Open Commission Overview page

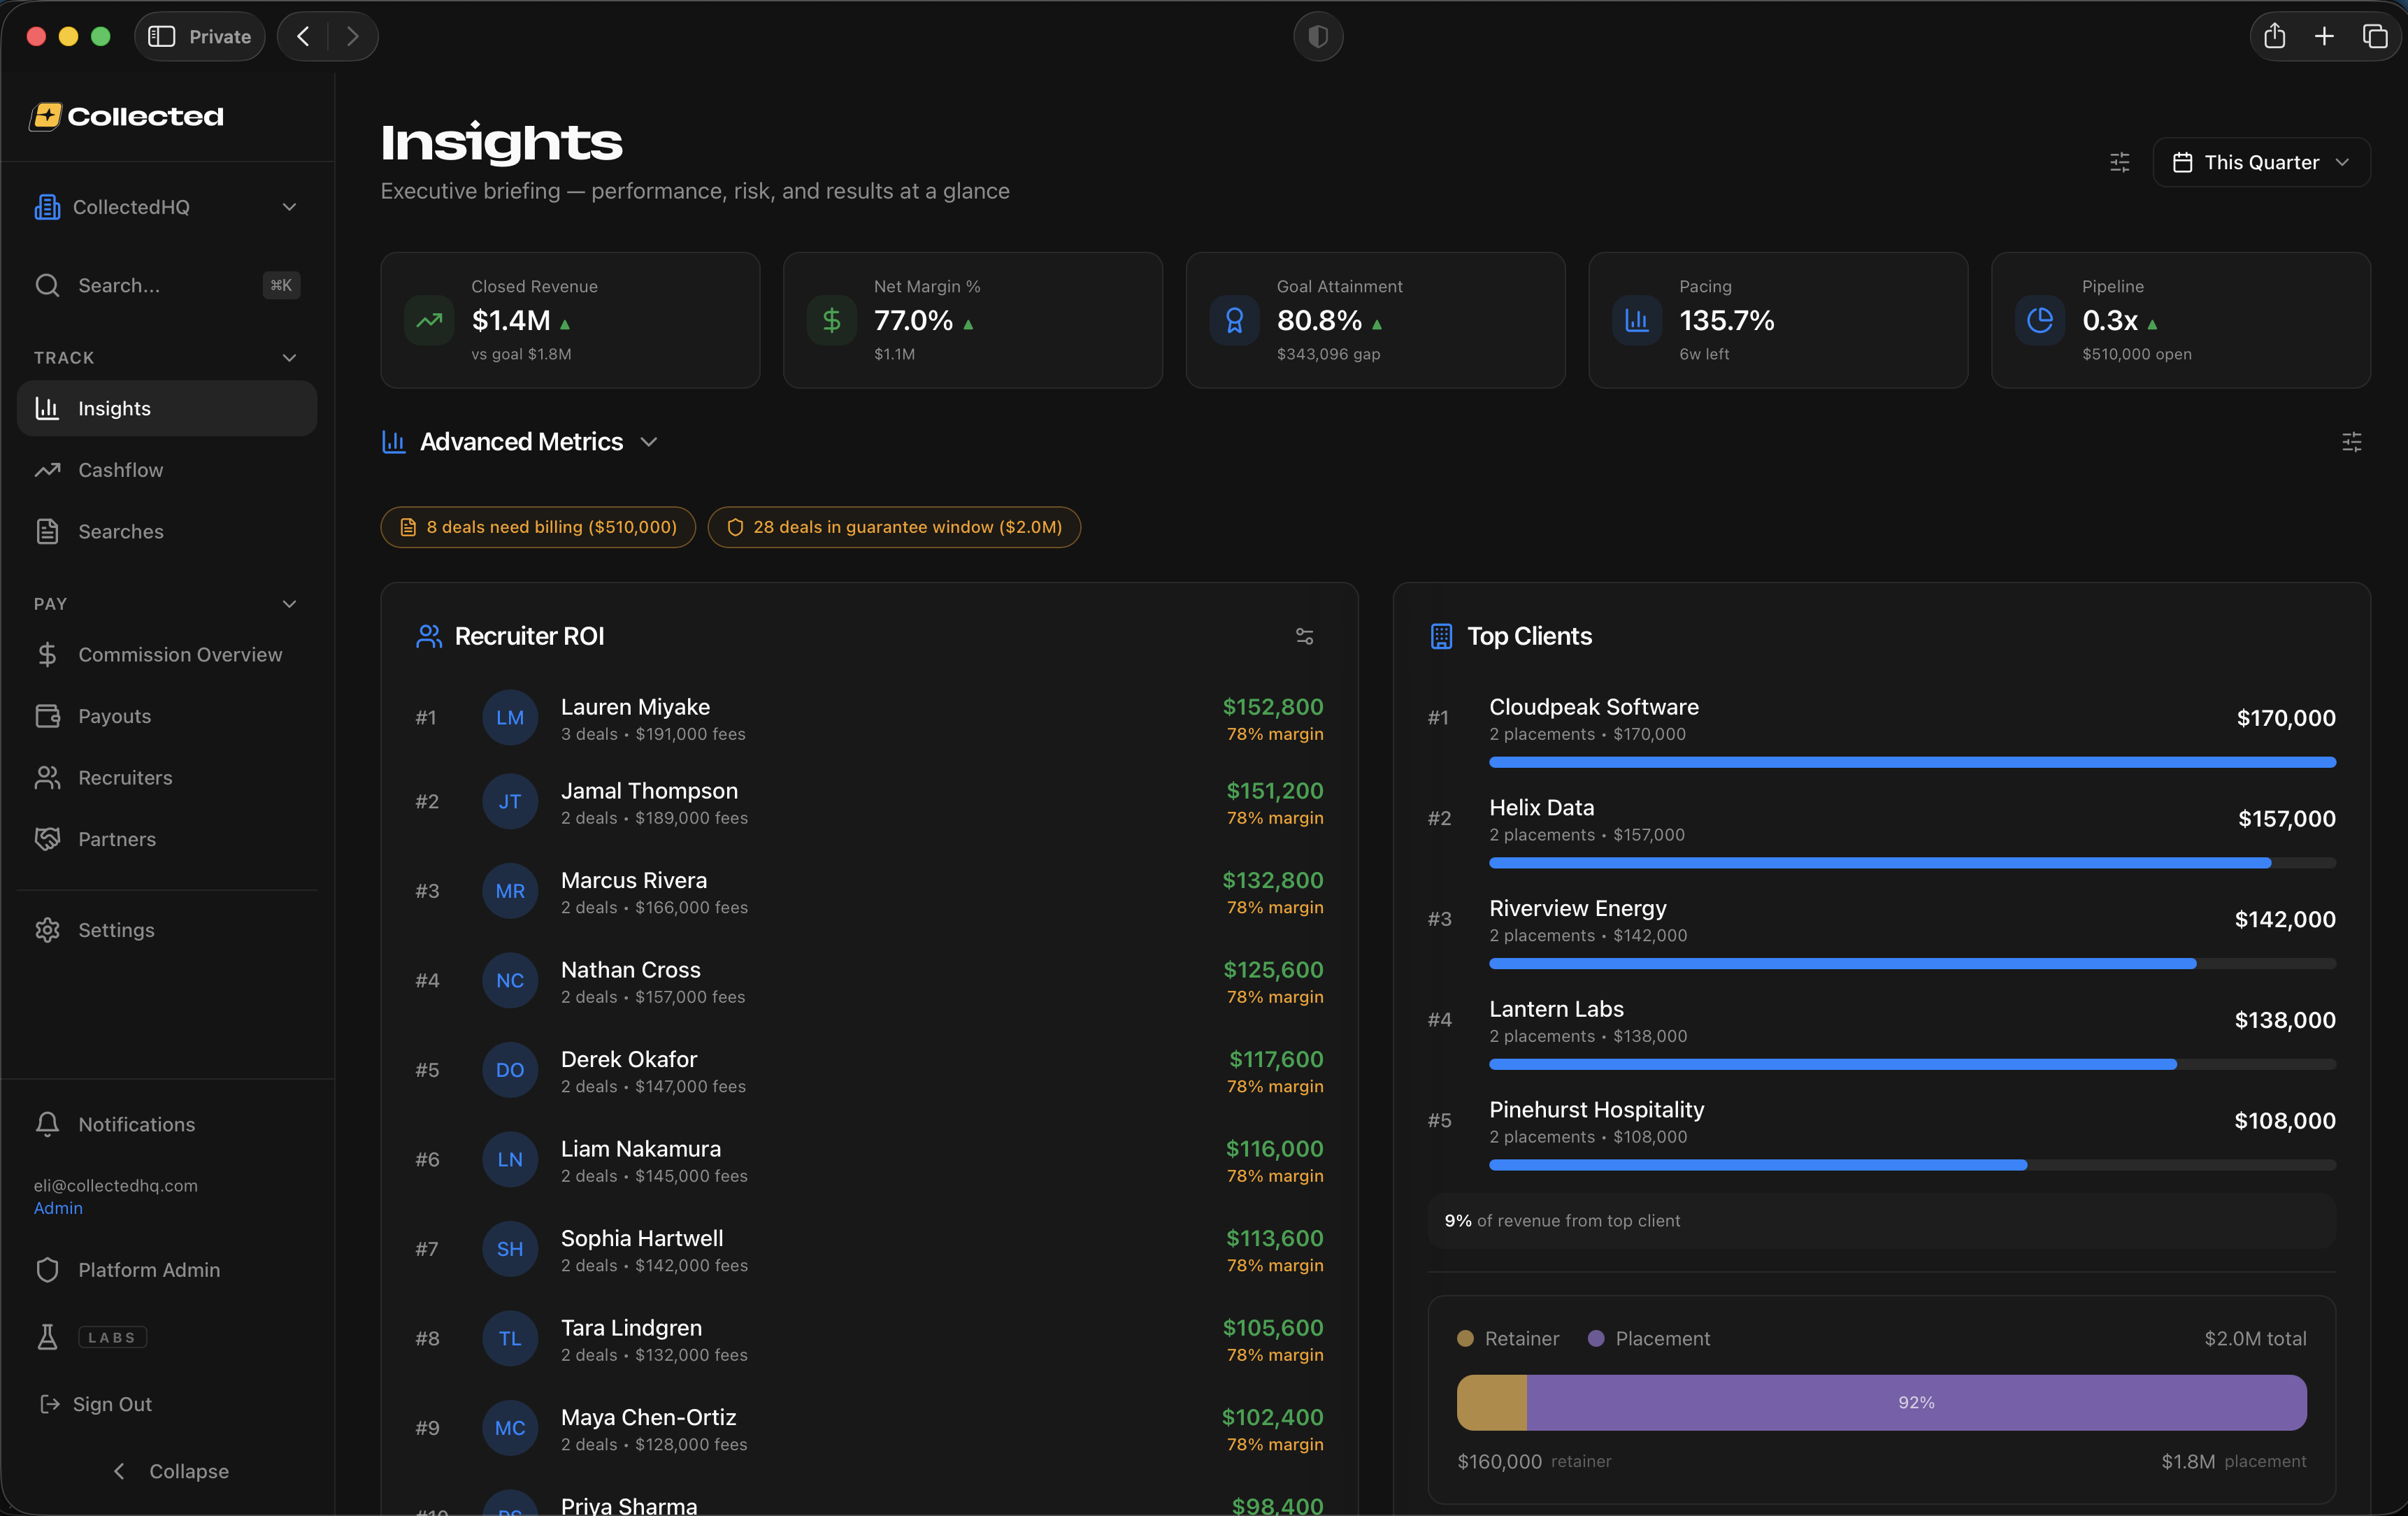point(180,655)
